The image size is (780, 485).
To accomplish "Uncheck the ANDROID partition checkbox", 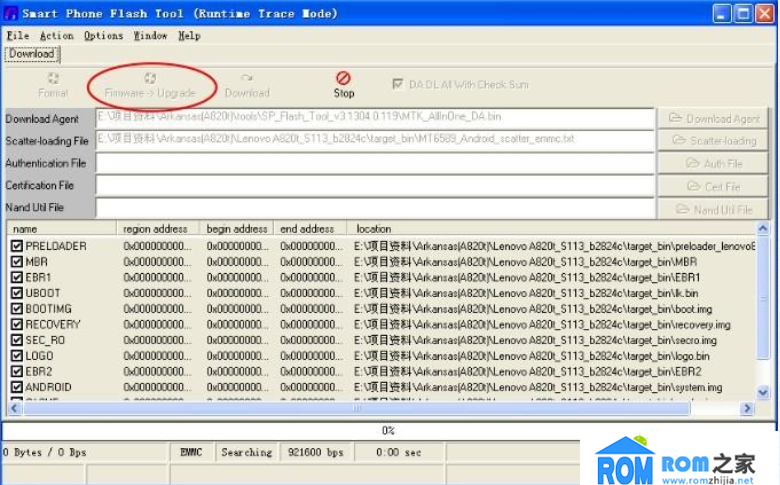I will pyautogui.click(x=17, y=387).
